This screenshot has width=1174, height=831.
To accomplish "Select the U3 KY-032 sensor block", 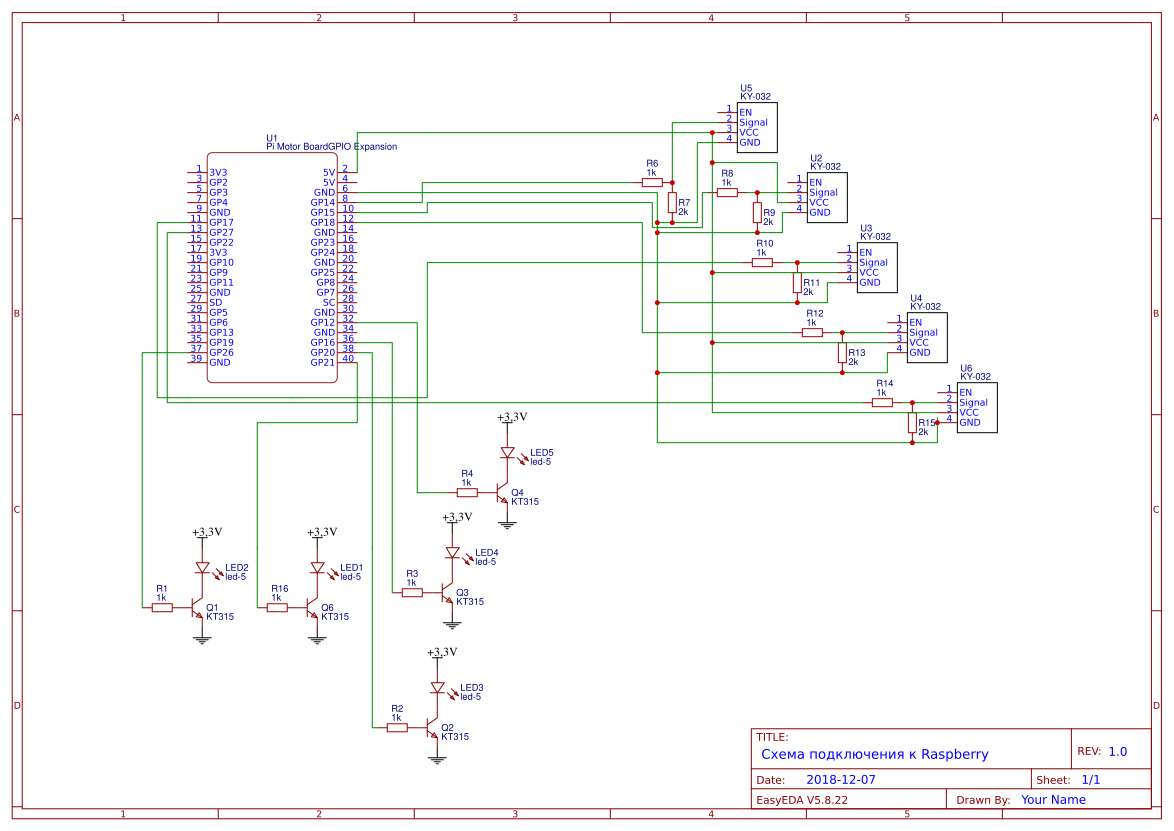I will coord(877,267).
